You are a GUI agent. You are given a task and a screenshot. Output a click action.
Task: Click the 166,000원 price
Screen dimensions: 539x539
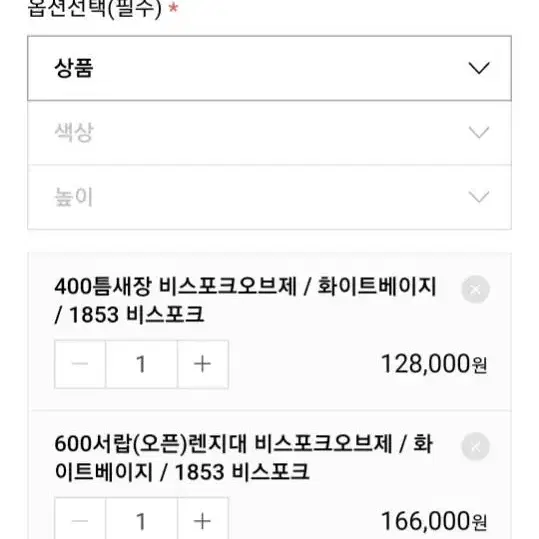pos(434,521)
